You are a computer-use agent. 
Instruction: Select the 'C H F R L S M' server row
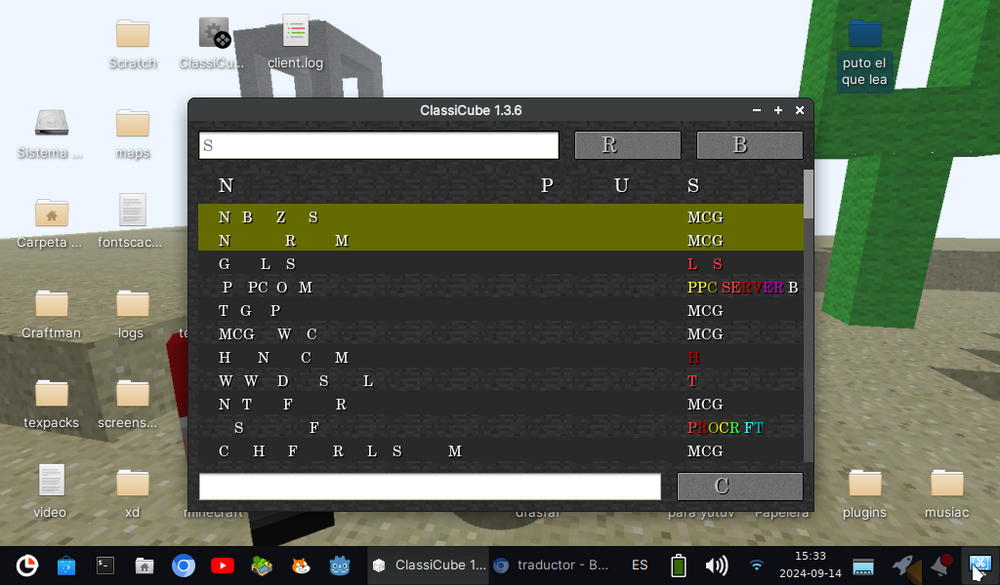(x=501, y=451)
